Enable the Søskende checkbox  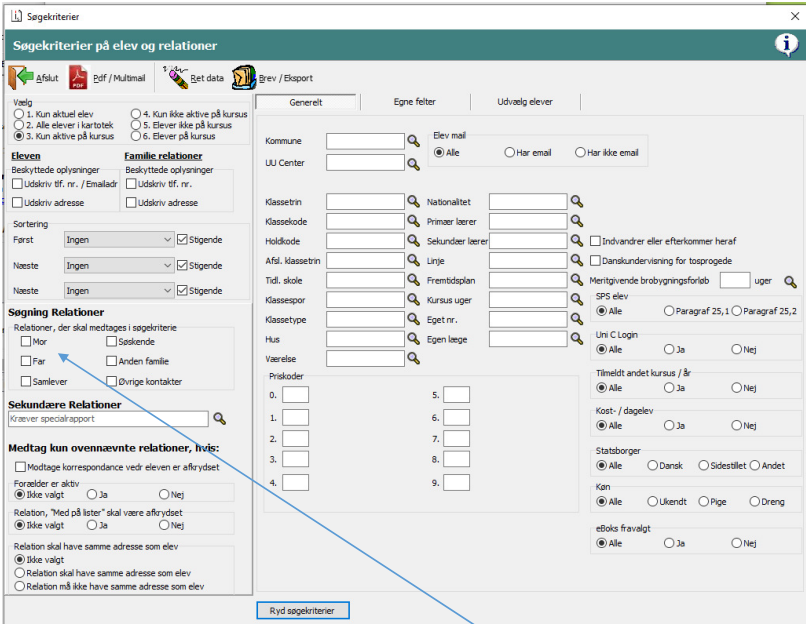[x=112, y=341]
